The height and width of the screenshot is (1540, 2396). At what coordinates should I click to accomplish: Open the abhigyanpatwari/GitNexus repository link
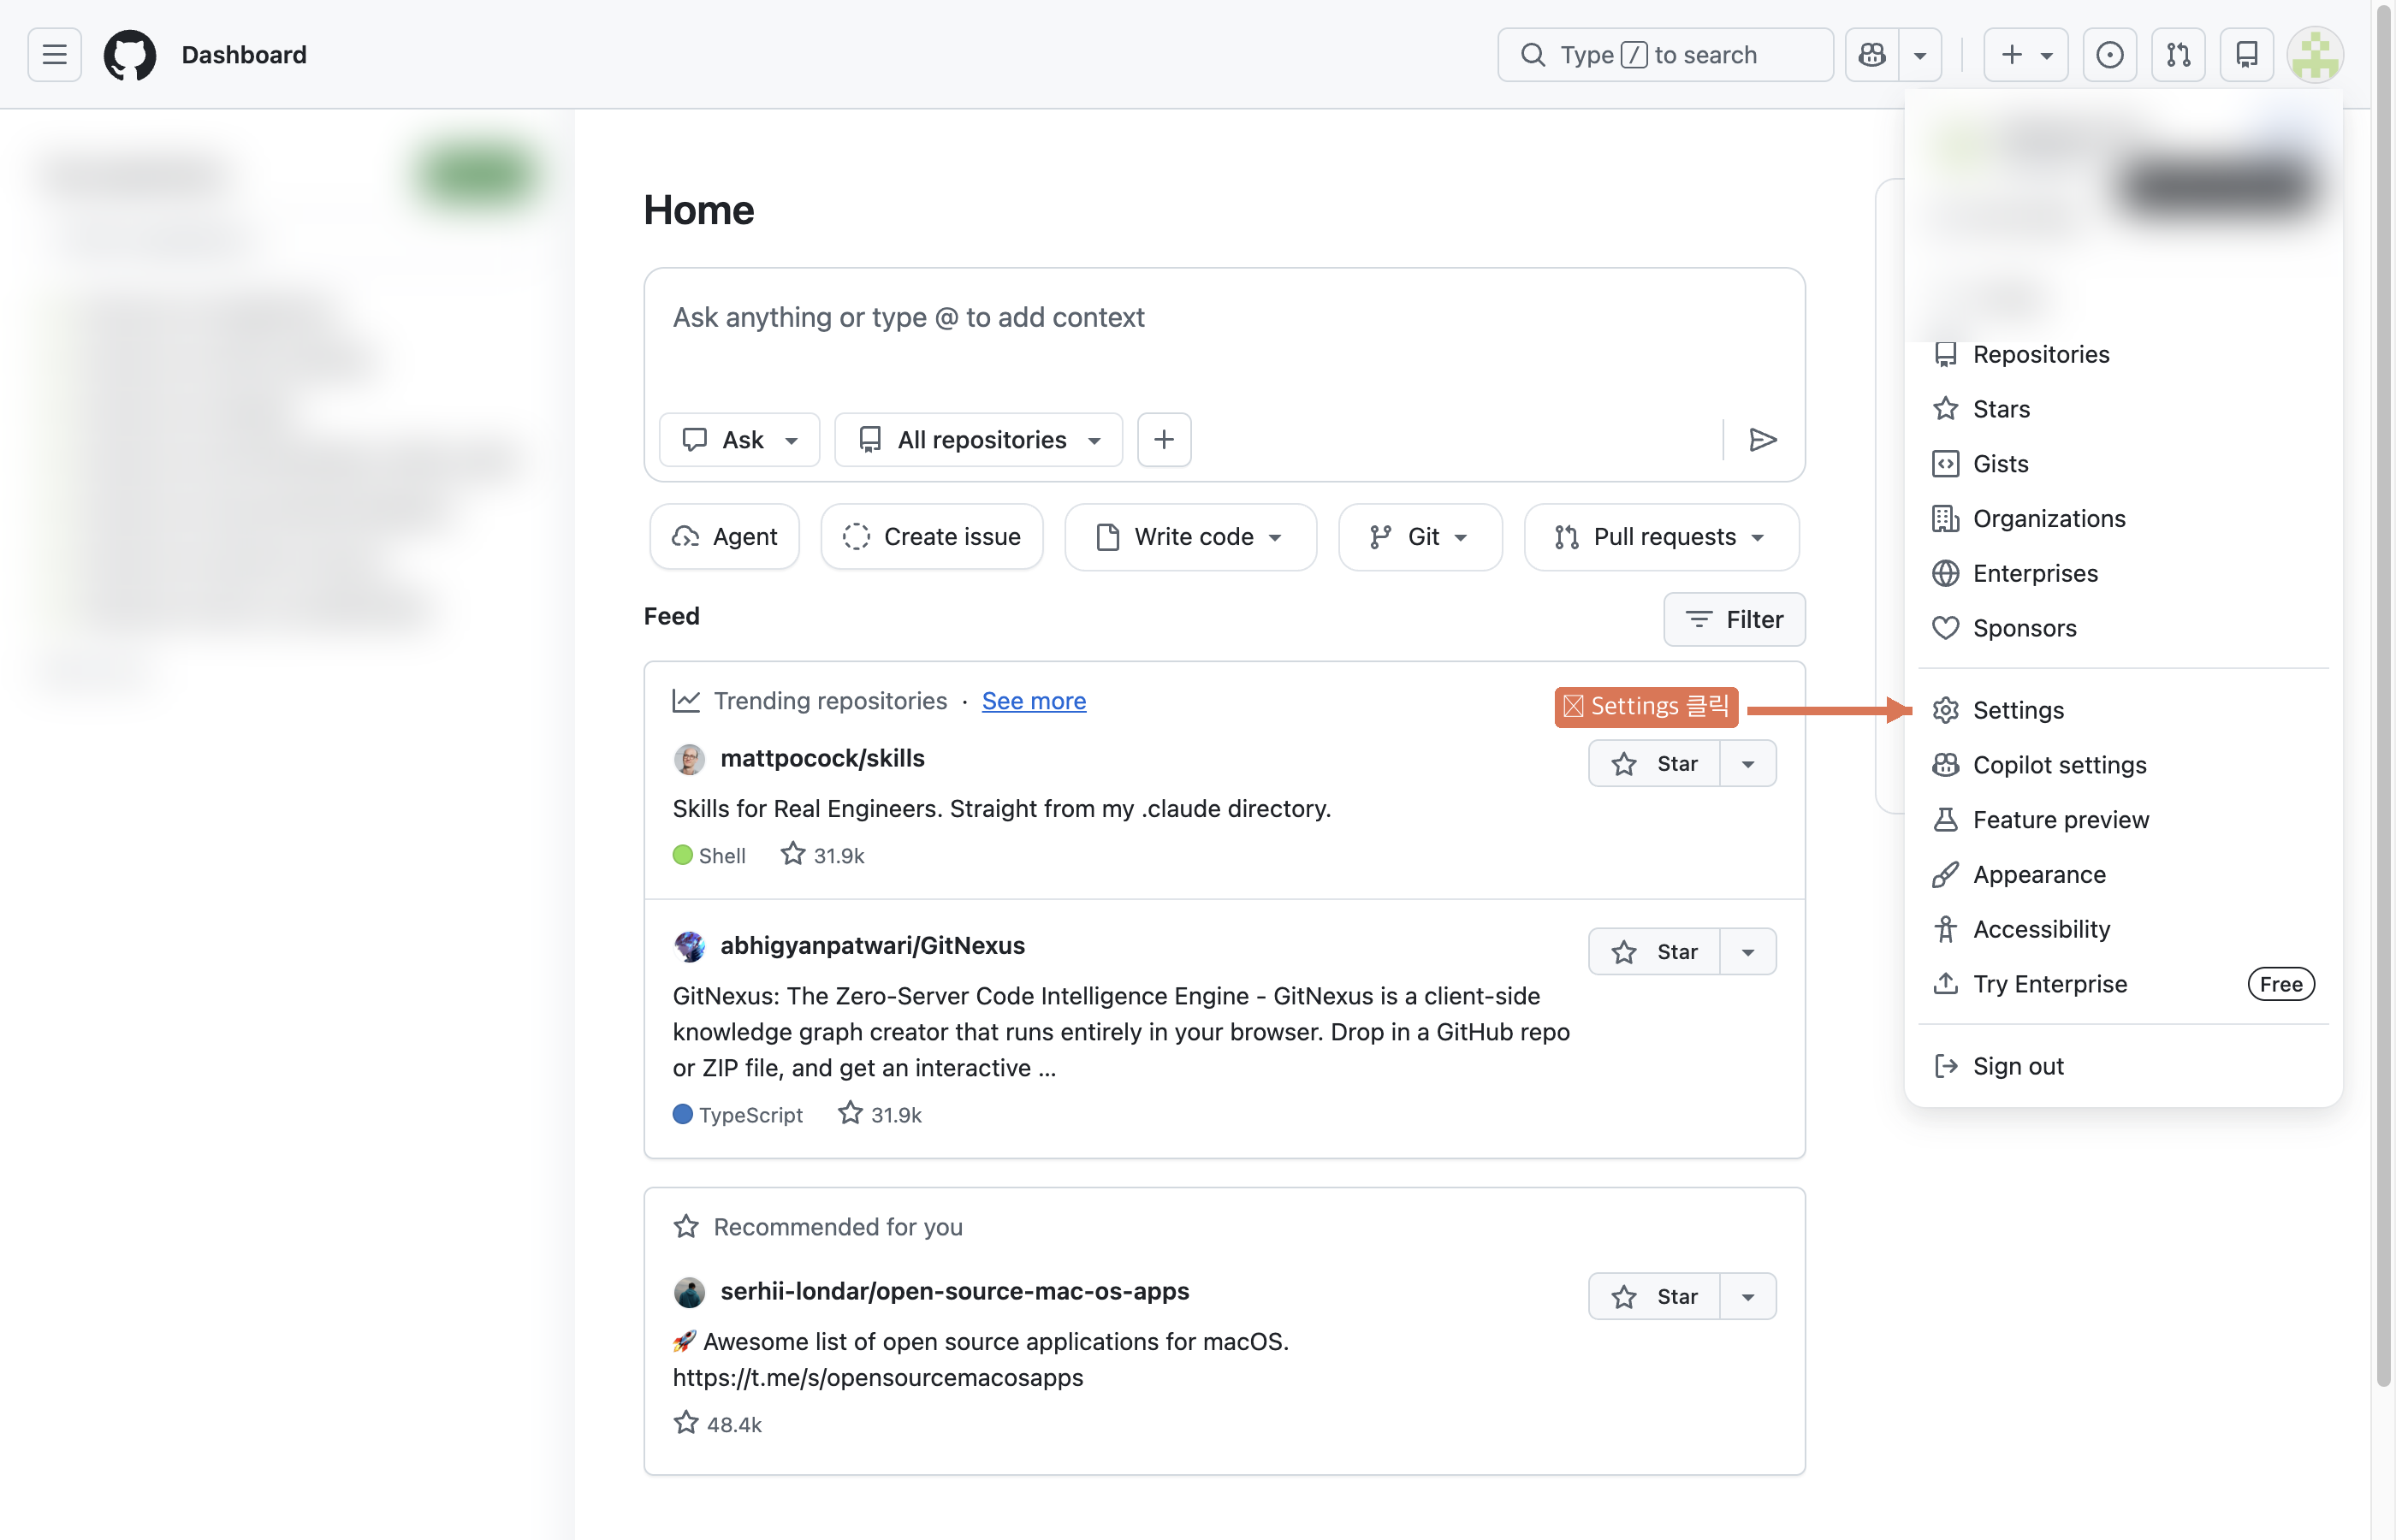click(x=873, y=946)
